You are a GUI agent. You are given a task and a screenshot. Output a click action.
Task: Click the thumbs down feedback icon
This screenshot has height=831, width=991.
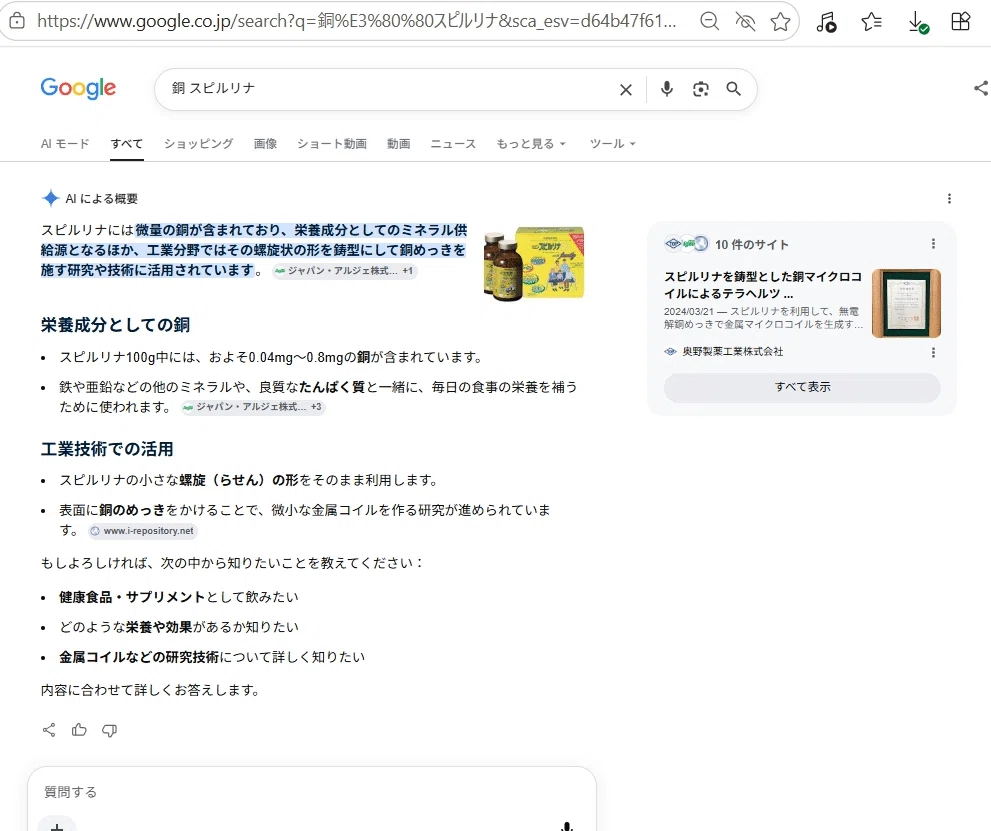tap(109, 731)
